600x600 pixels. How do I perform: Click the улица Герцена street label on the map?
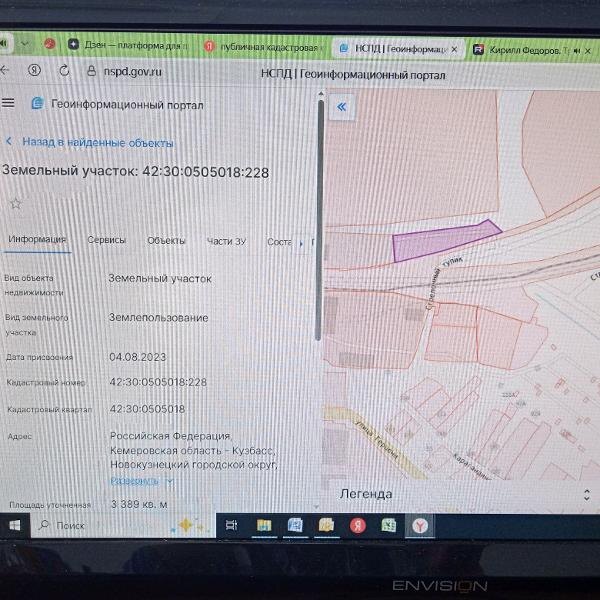(377, 441)
